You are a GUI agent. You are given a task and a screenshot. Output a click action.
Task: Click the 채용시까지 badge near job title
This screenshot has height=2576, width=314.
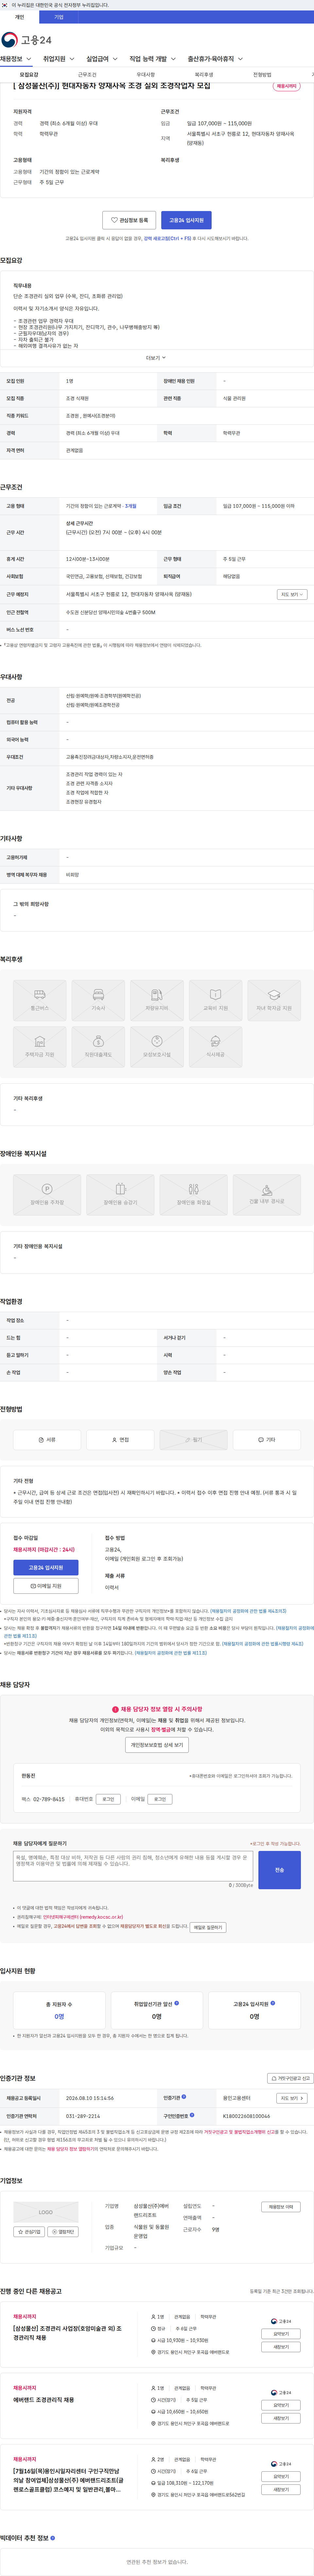click(x=287, y=86)
